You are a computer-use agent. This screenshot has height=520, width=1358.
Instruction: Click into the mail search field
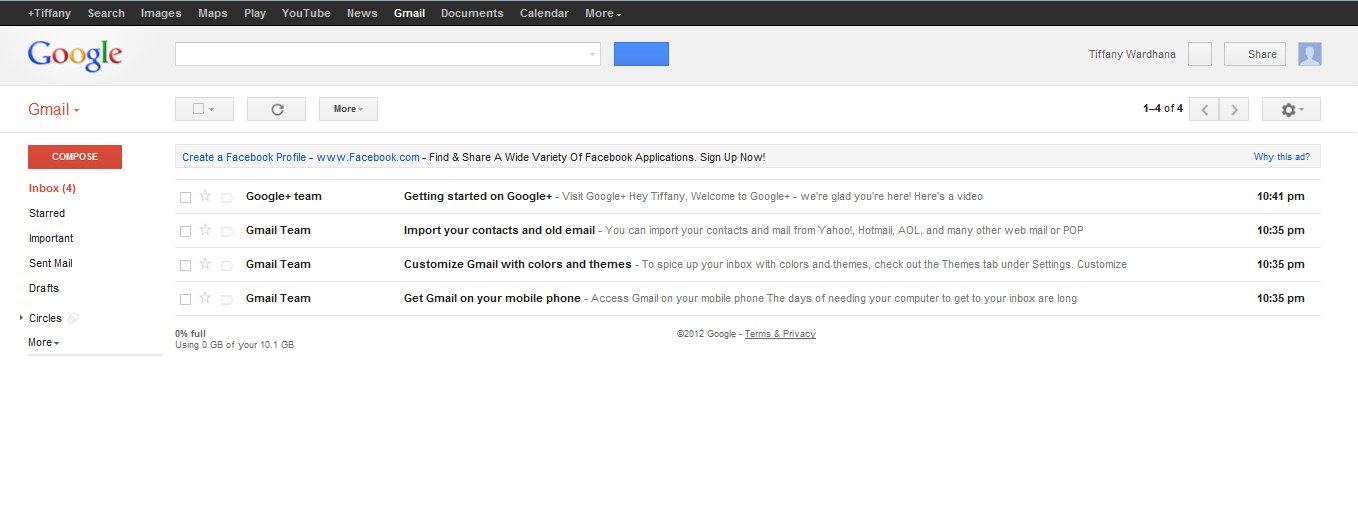(x=380, y=54)
